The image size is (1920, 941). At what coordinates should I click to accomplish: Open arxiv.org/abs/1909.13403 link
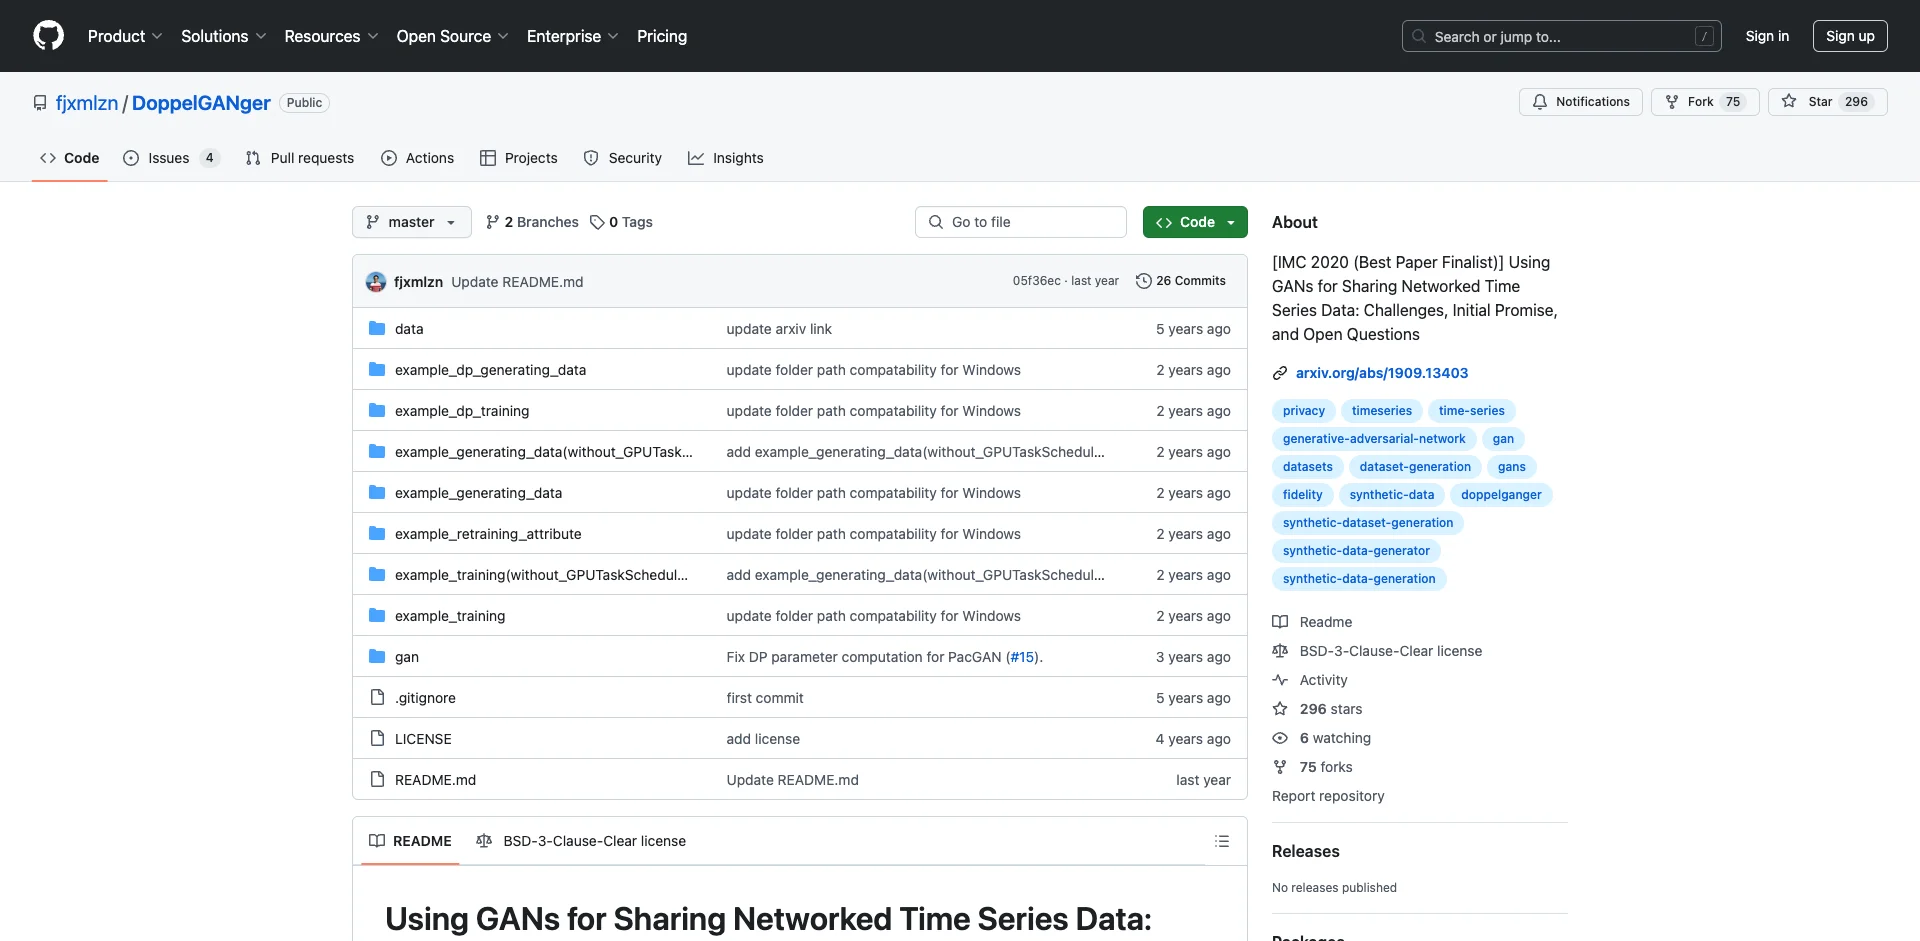coord(1382,373)
